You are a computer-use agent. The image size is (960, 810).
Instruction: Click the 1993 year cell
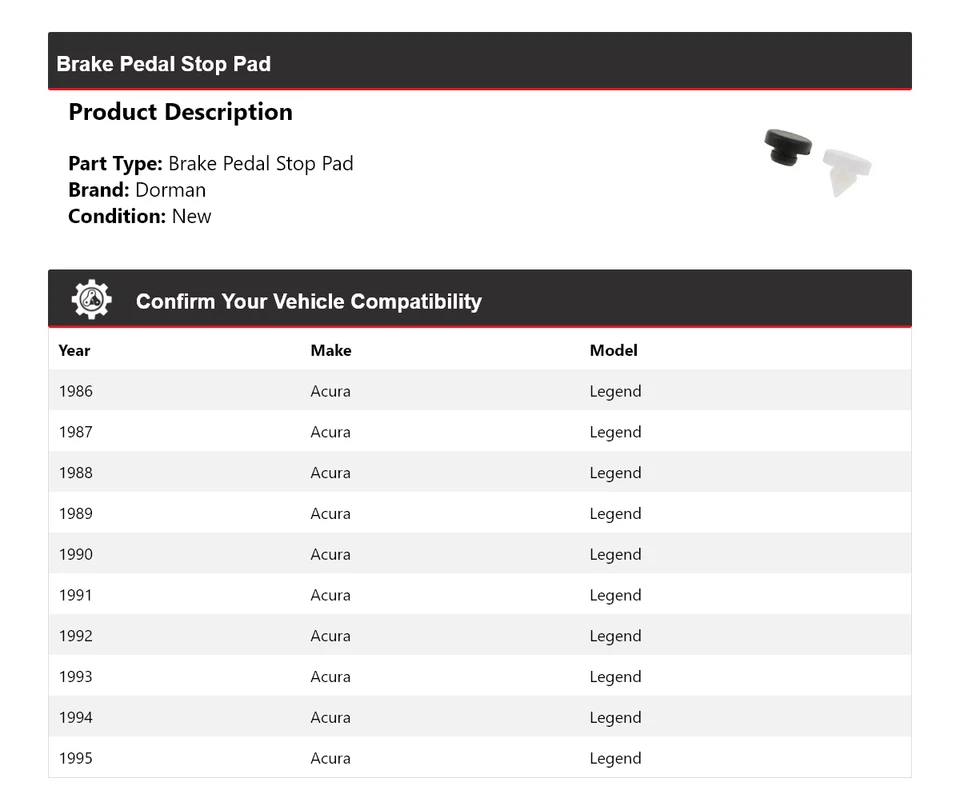75,677
